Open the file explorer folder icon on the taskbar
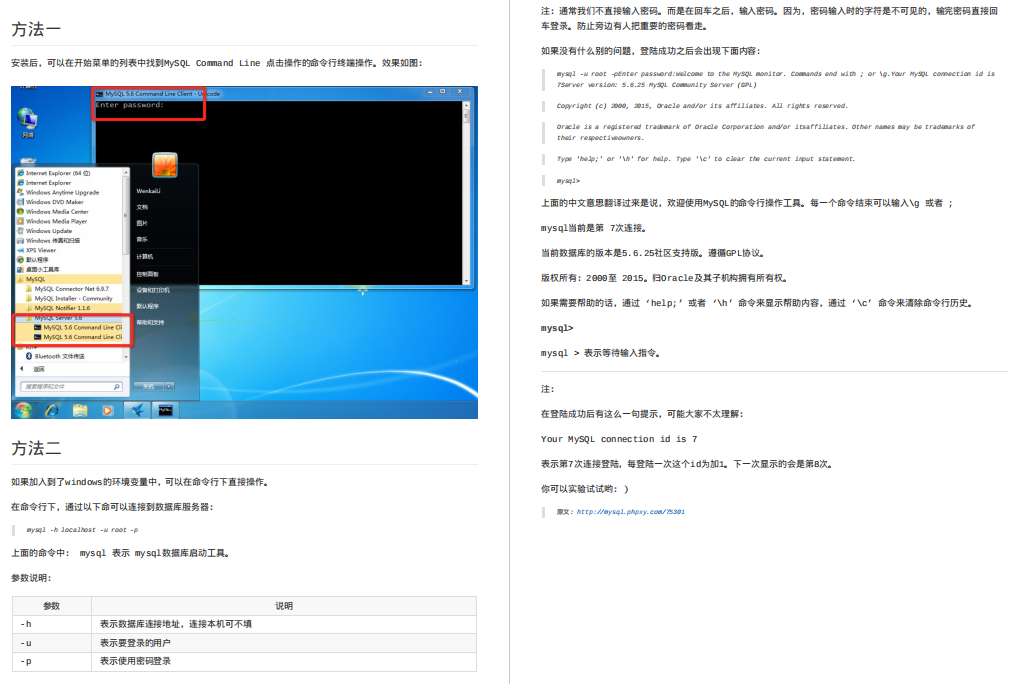 80,410
